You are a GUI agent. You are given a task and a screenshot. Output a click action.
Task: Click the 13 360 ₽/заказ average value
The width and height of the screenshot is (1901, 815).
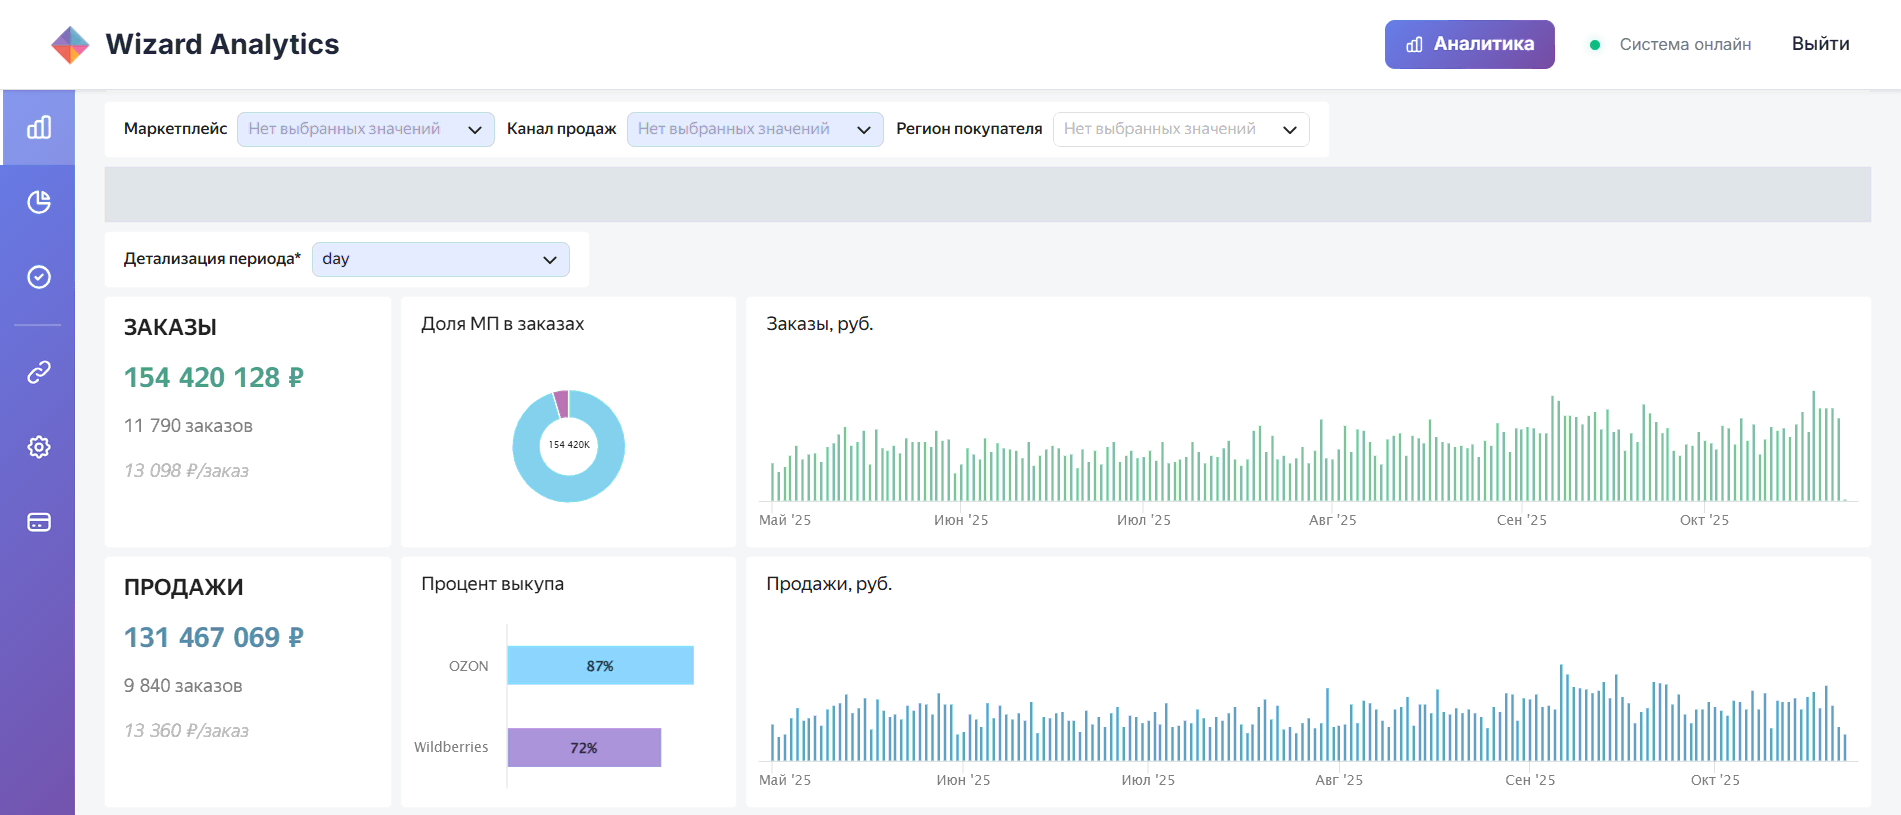(x=186, y=731)
